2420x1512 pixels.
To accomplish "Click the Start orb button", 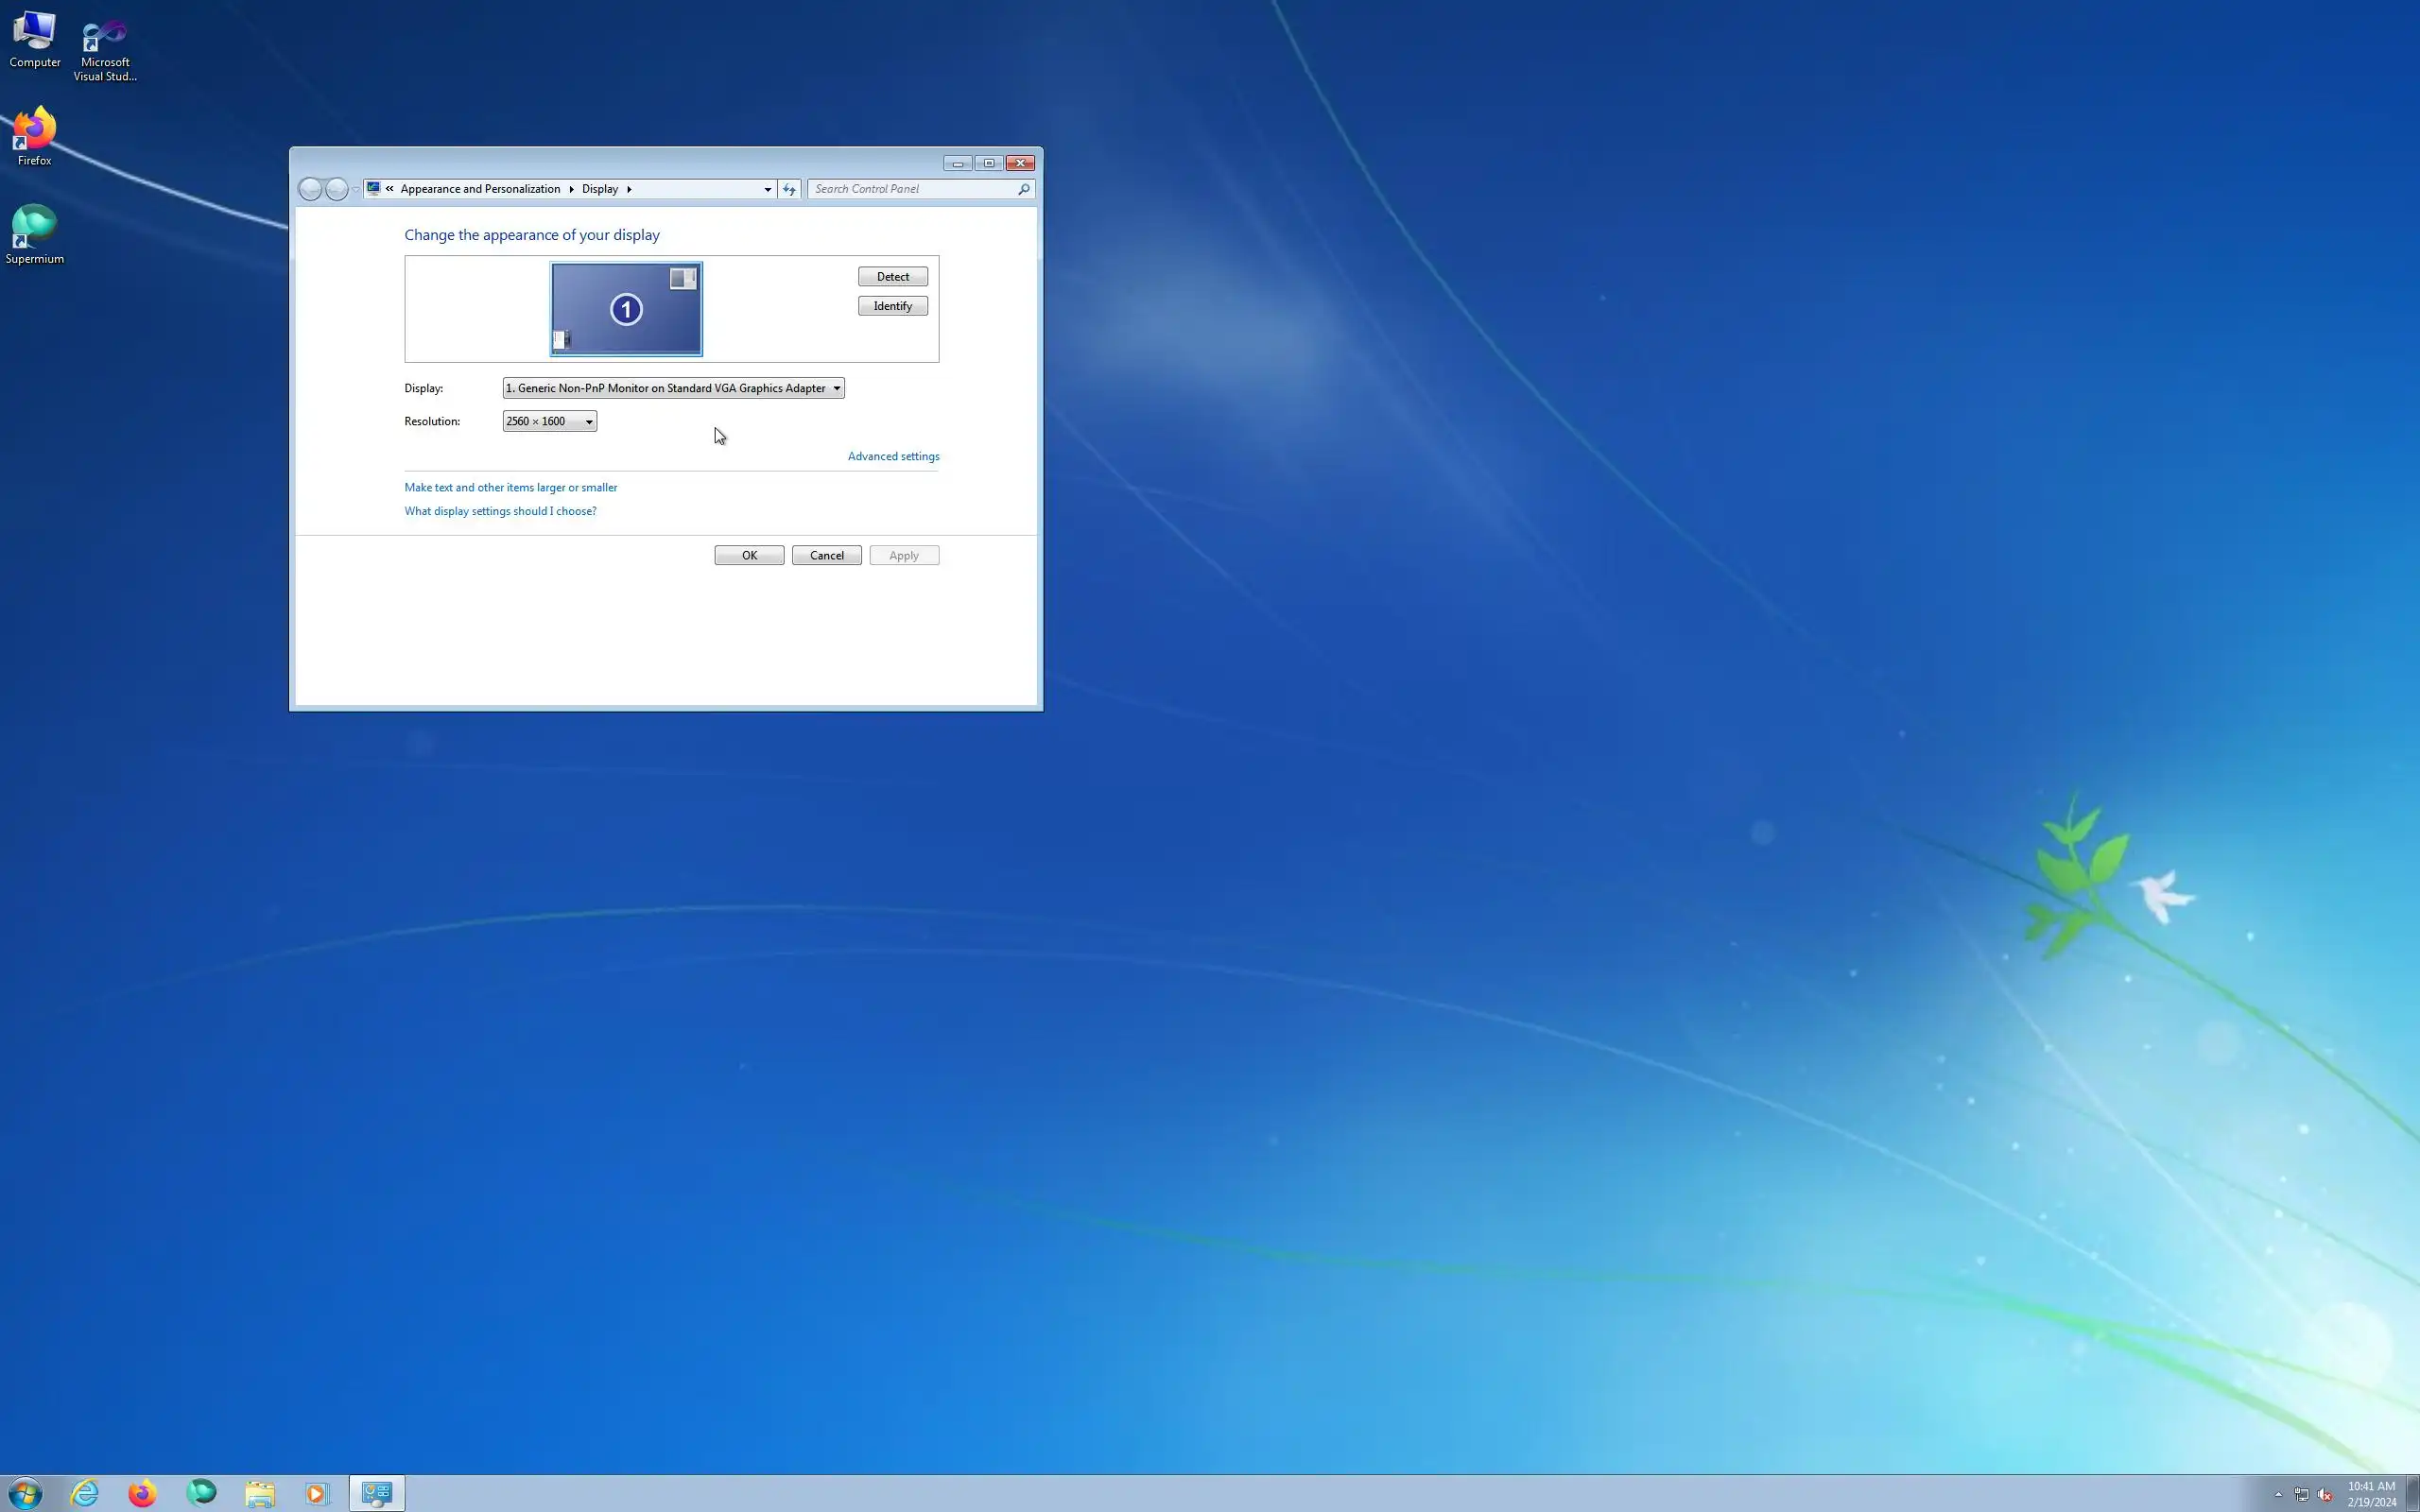I will (25, 1493).
